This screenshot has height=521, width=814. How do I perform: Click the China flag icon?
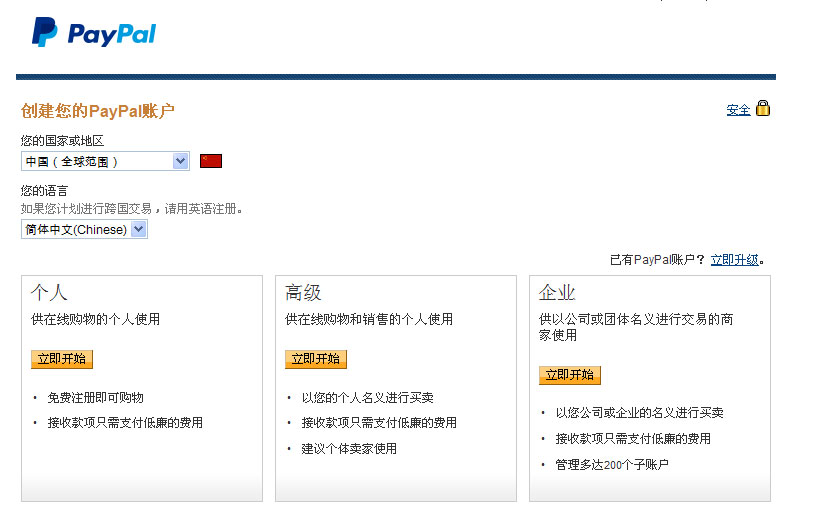pos(211,161)
